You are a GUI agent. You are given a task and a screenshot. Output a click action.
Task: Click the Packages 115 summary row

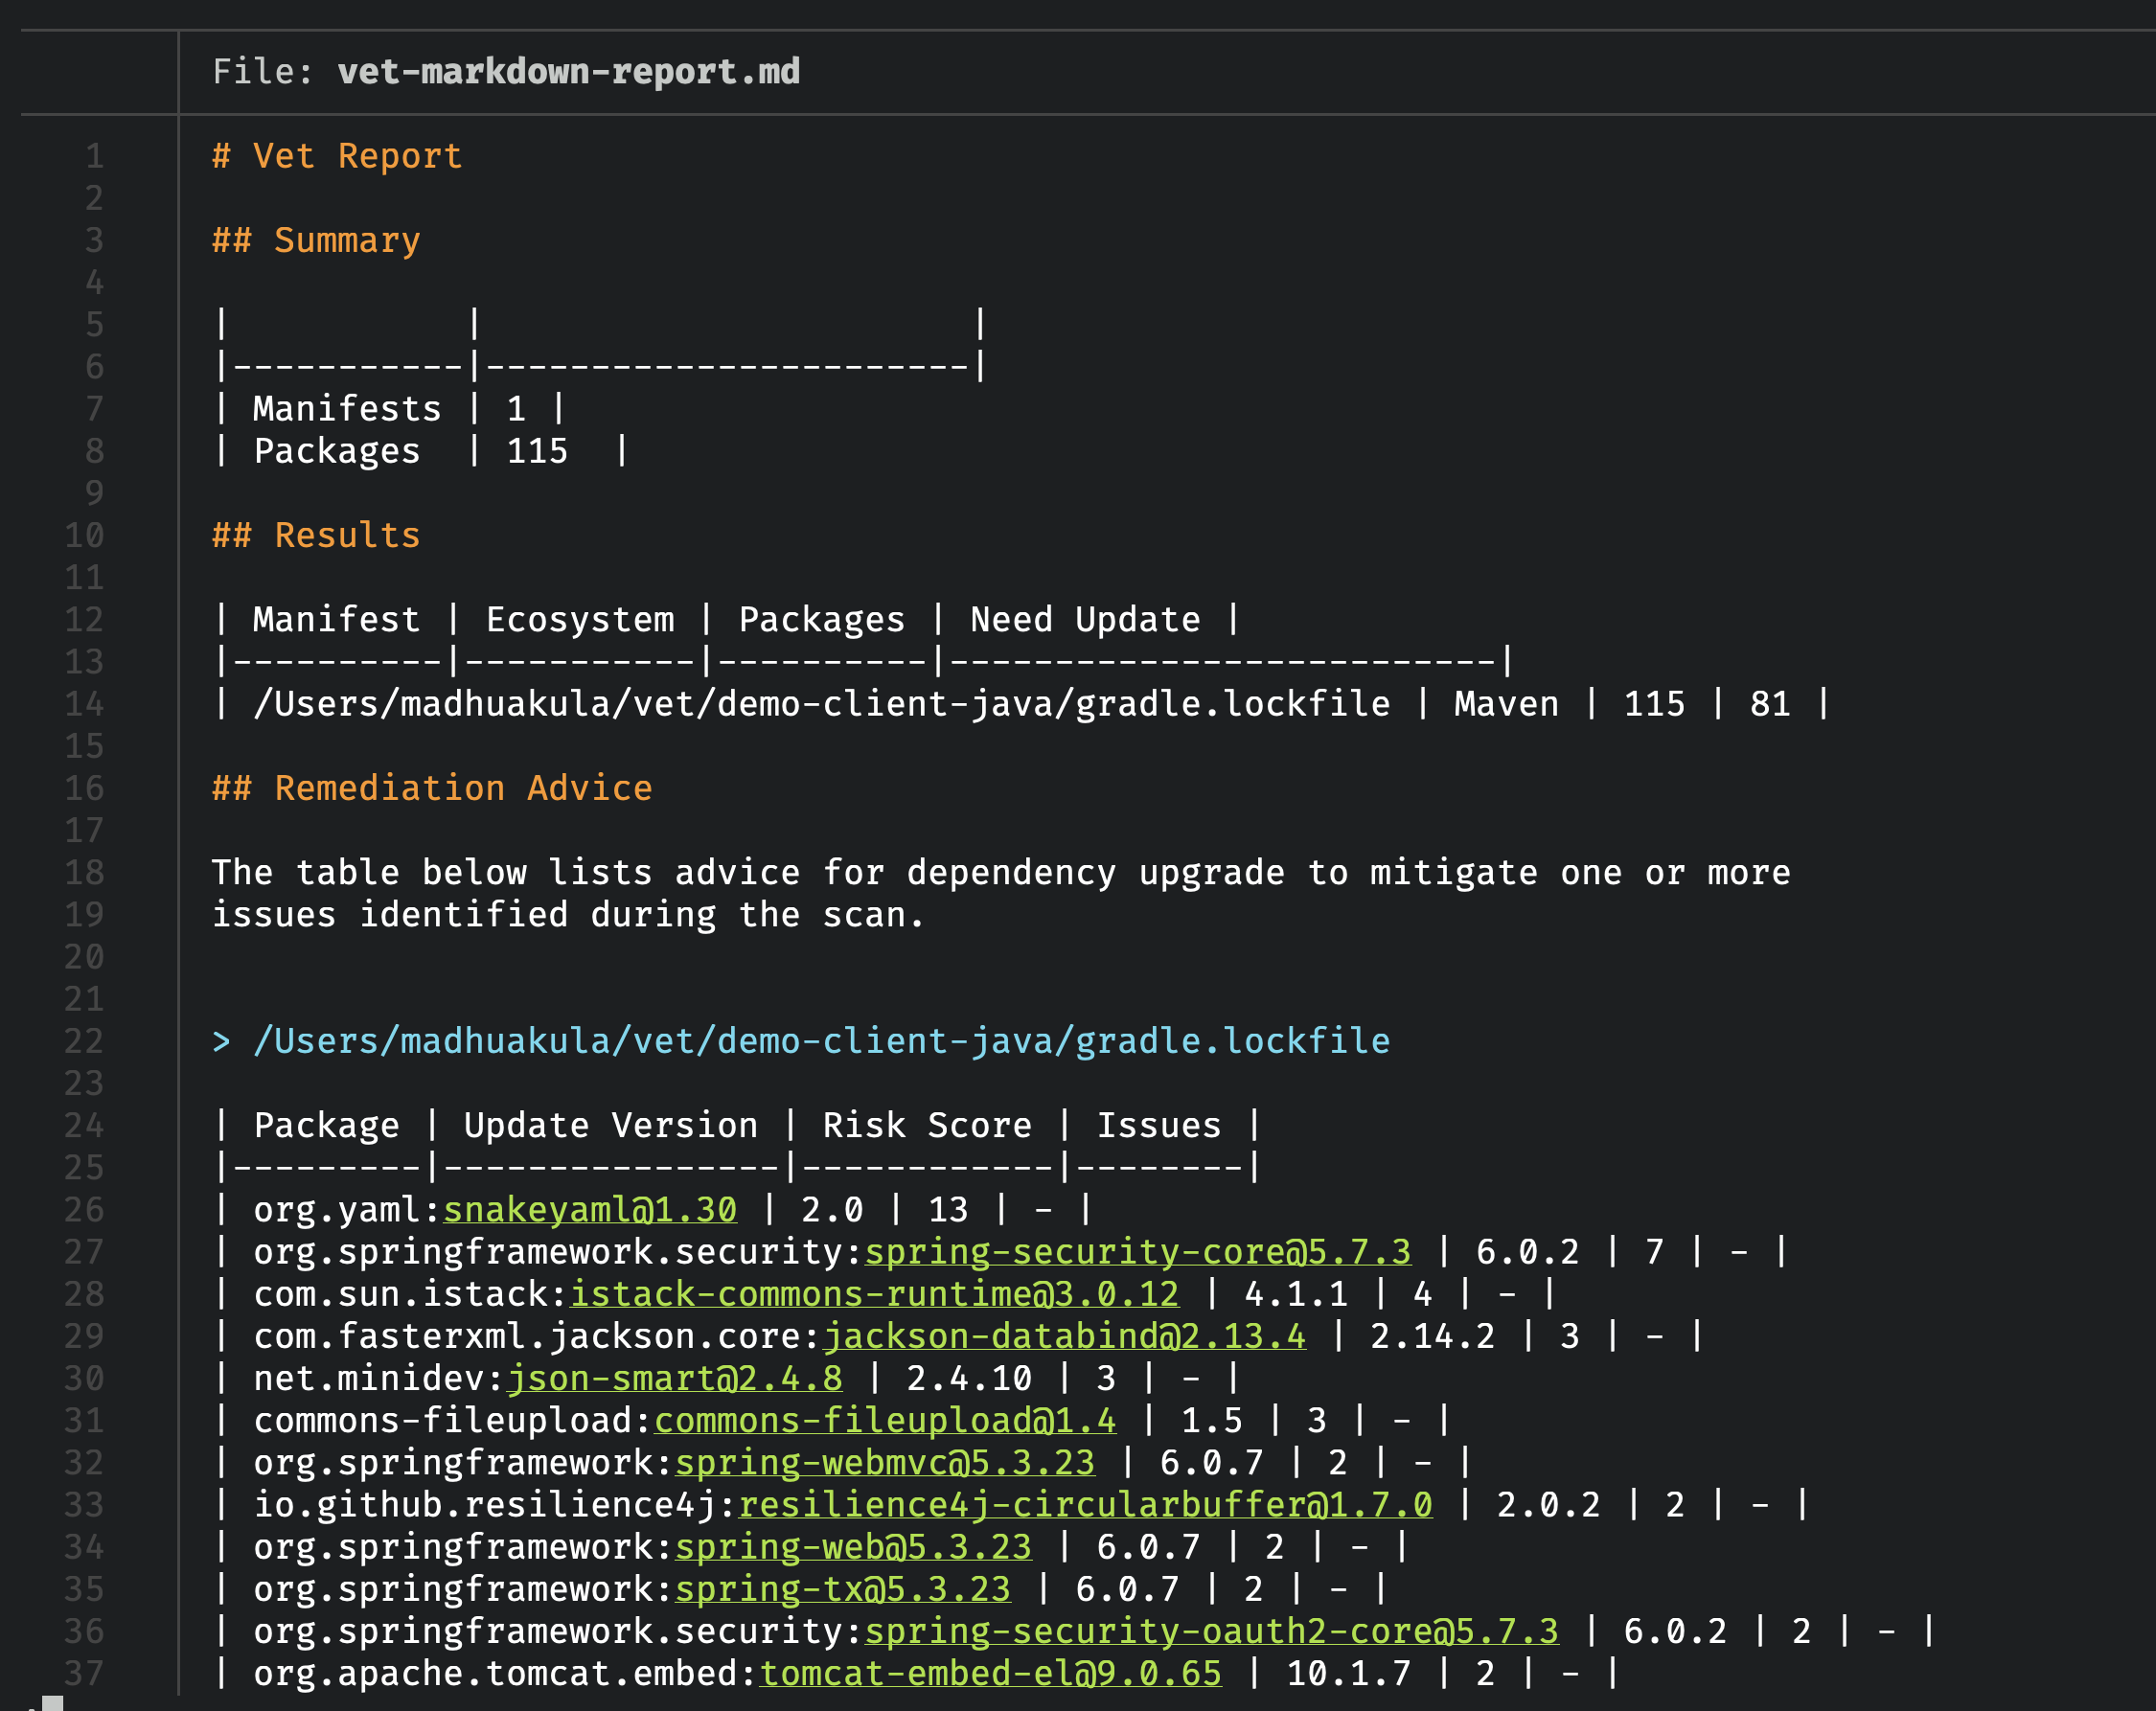(x=421, y=452)
